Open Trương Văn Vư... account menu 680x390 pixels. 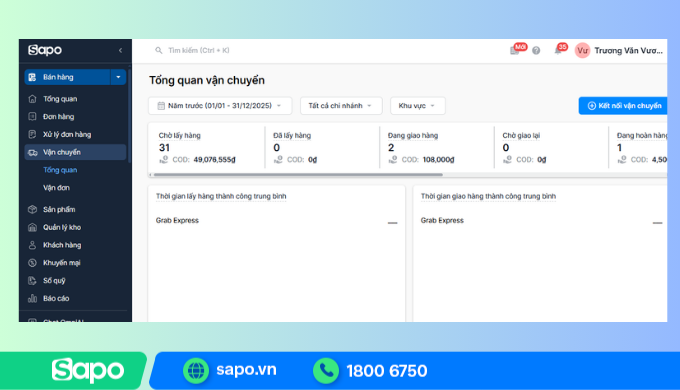[628, 51]
